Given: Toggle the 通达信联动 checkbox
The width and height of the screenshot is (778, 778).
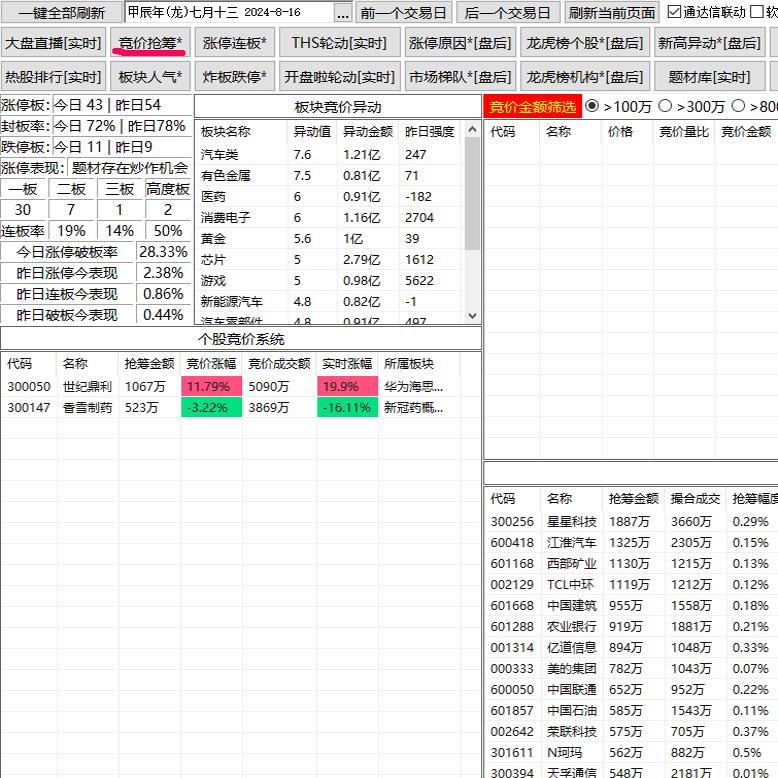Looking at the screenshot, I should pos(674,12).
